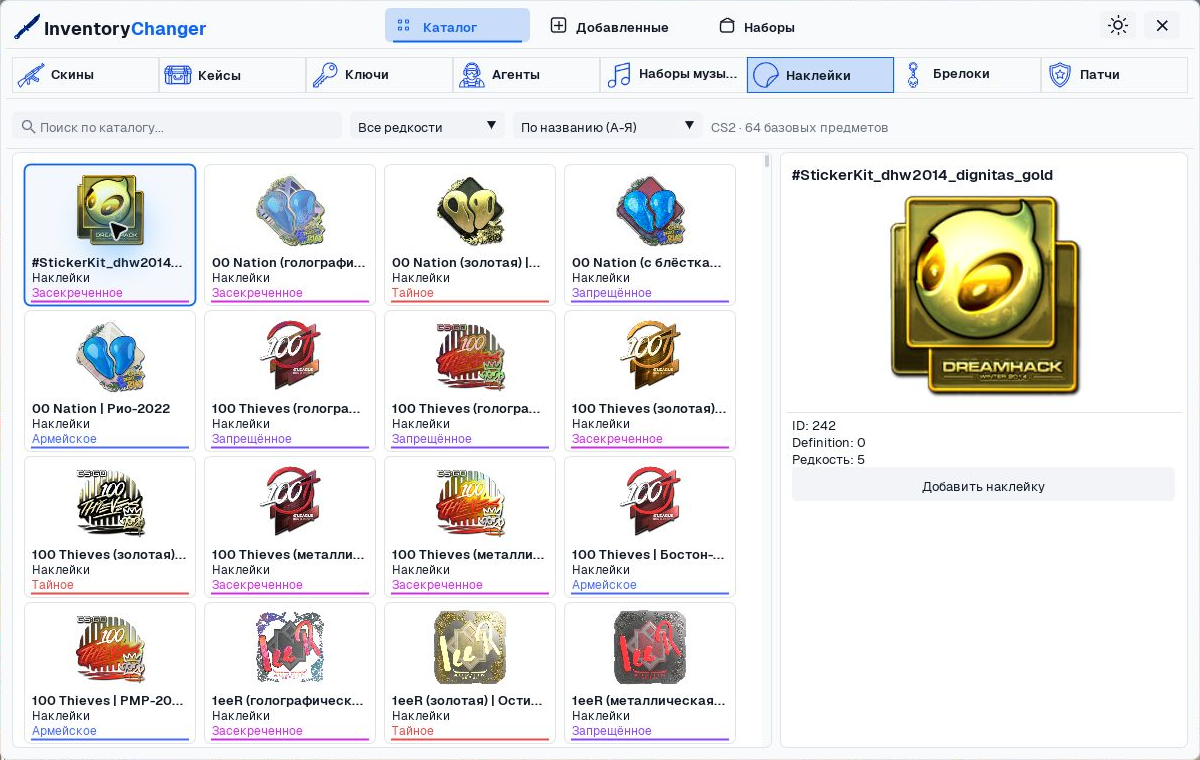
Task: Click the rifle icon of Скины
Action: click(x=31, y=75)
